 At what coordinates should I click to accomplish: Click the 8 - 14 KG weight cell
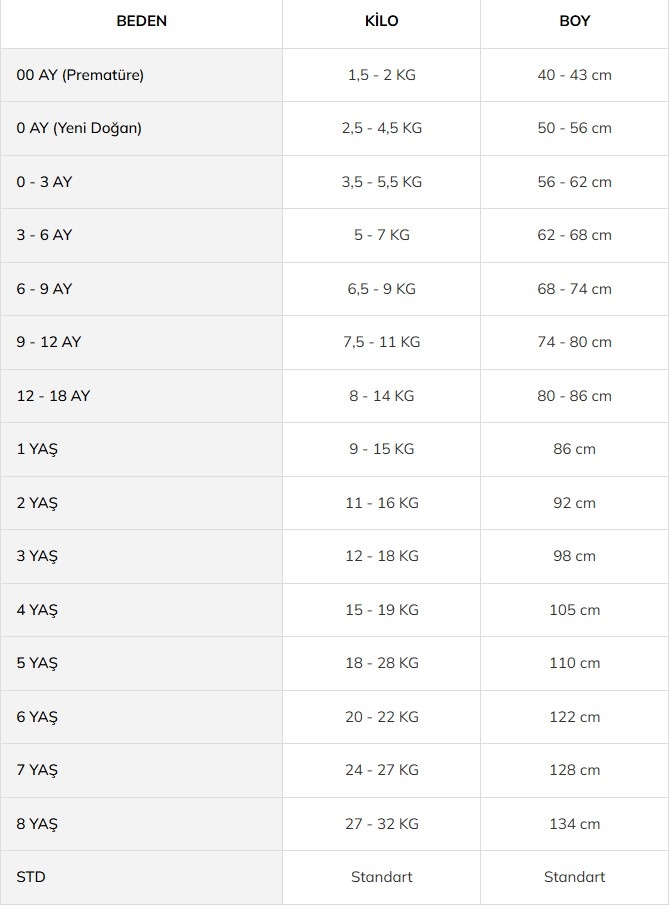381,395
